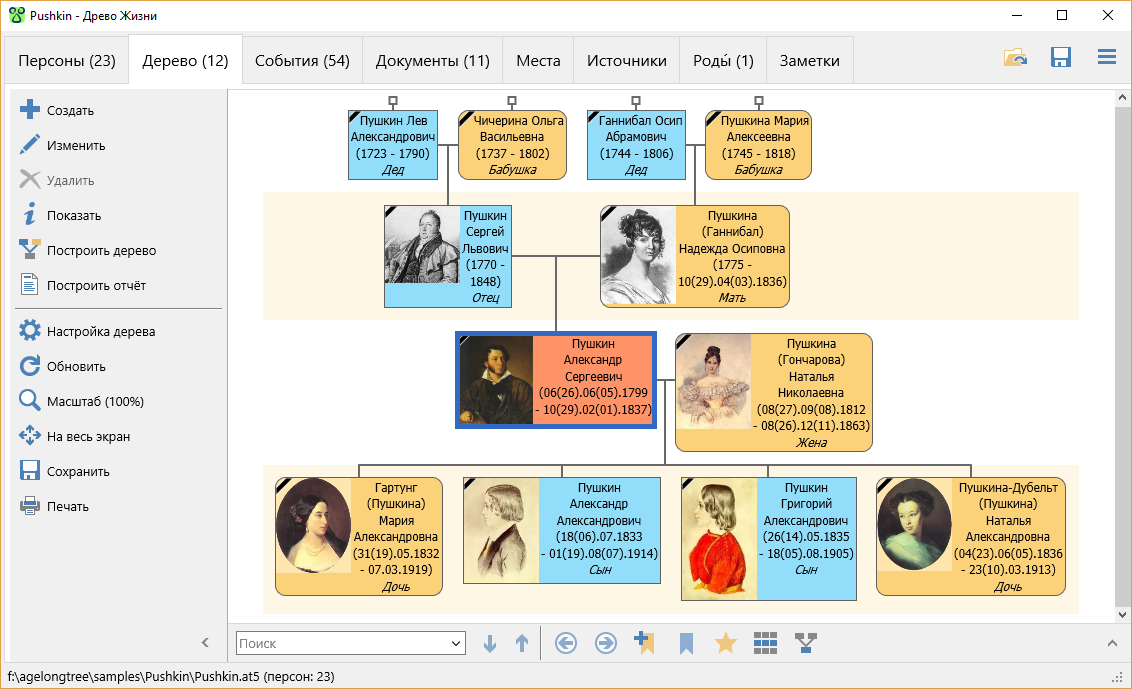Switch to the События (54) tab
This screenshot has width=1132, height=689.
click(302, 61)
